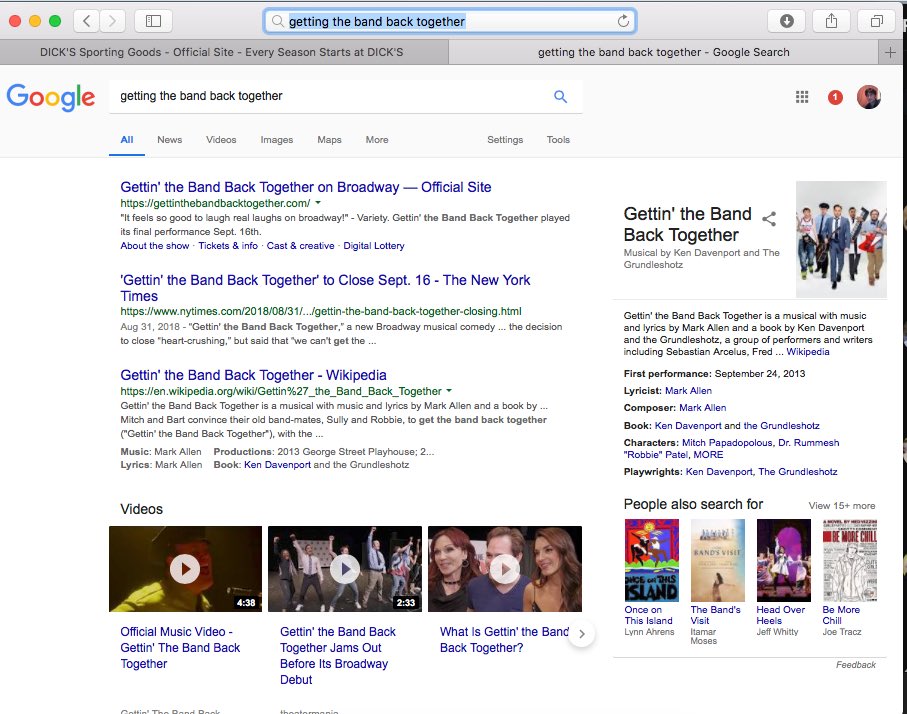Open the Tools search options
Image resolution: width=907 pixels, height=714 pixels.
click(558, 140)
